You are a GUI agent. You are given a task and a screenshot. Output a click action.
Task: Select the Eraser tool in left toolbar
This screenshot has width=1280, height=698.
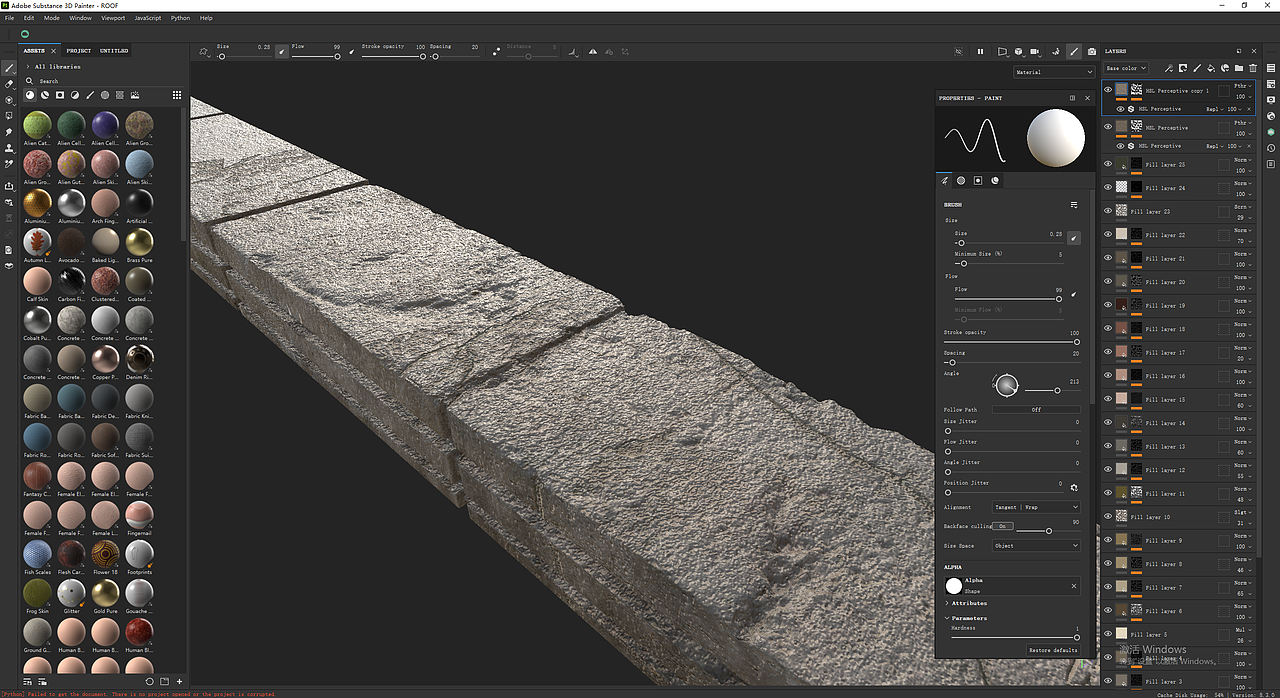9,84
